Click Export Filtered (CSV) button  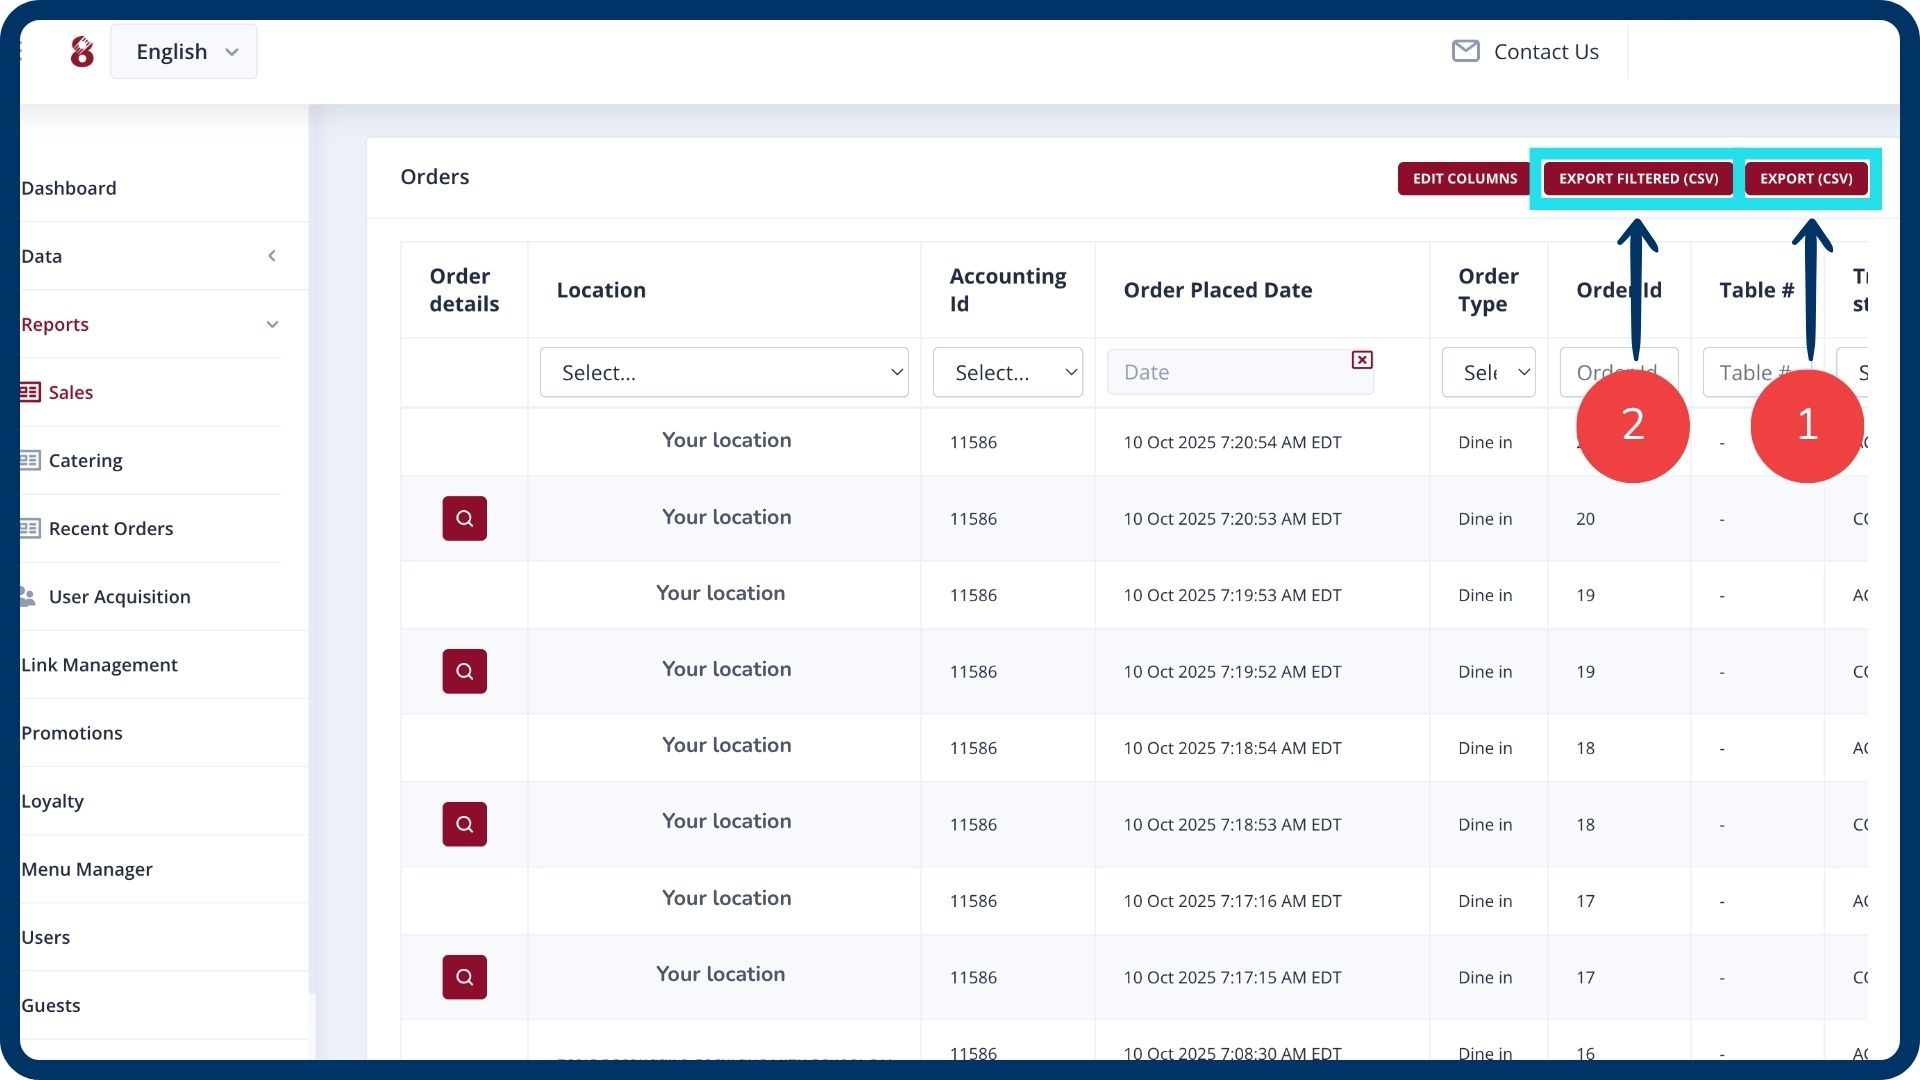(1637, 179)
